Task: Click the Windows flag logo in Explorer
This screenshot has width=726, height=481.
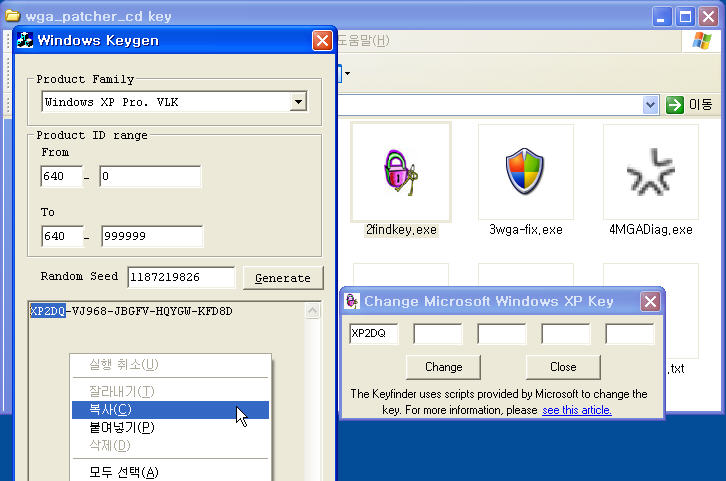Action: [702, 41]
